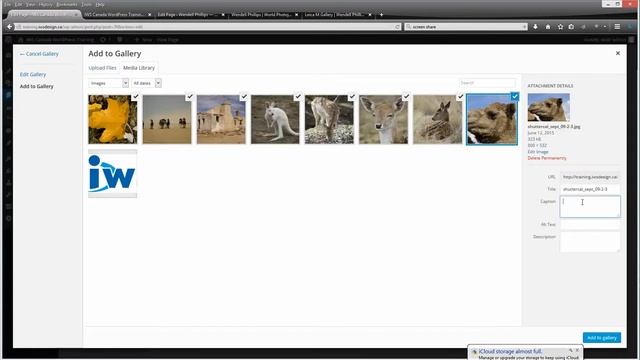Open the Images filter dropdown
The width and height of the screenshot is (640, 360).
108,83
